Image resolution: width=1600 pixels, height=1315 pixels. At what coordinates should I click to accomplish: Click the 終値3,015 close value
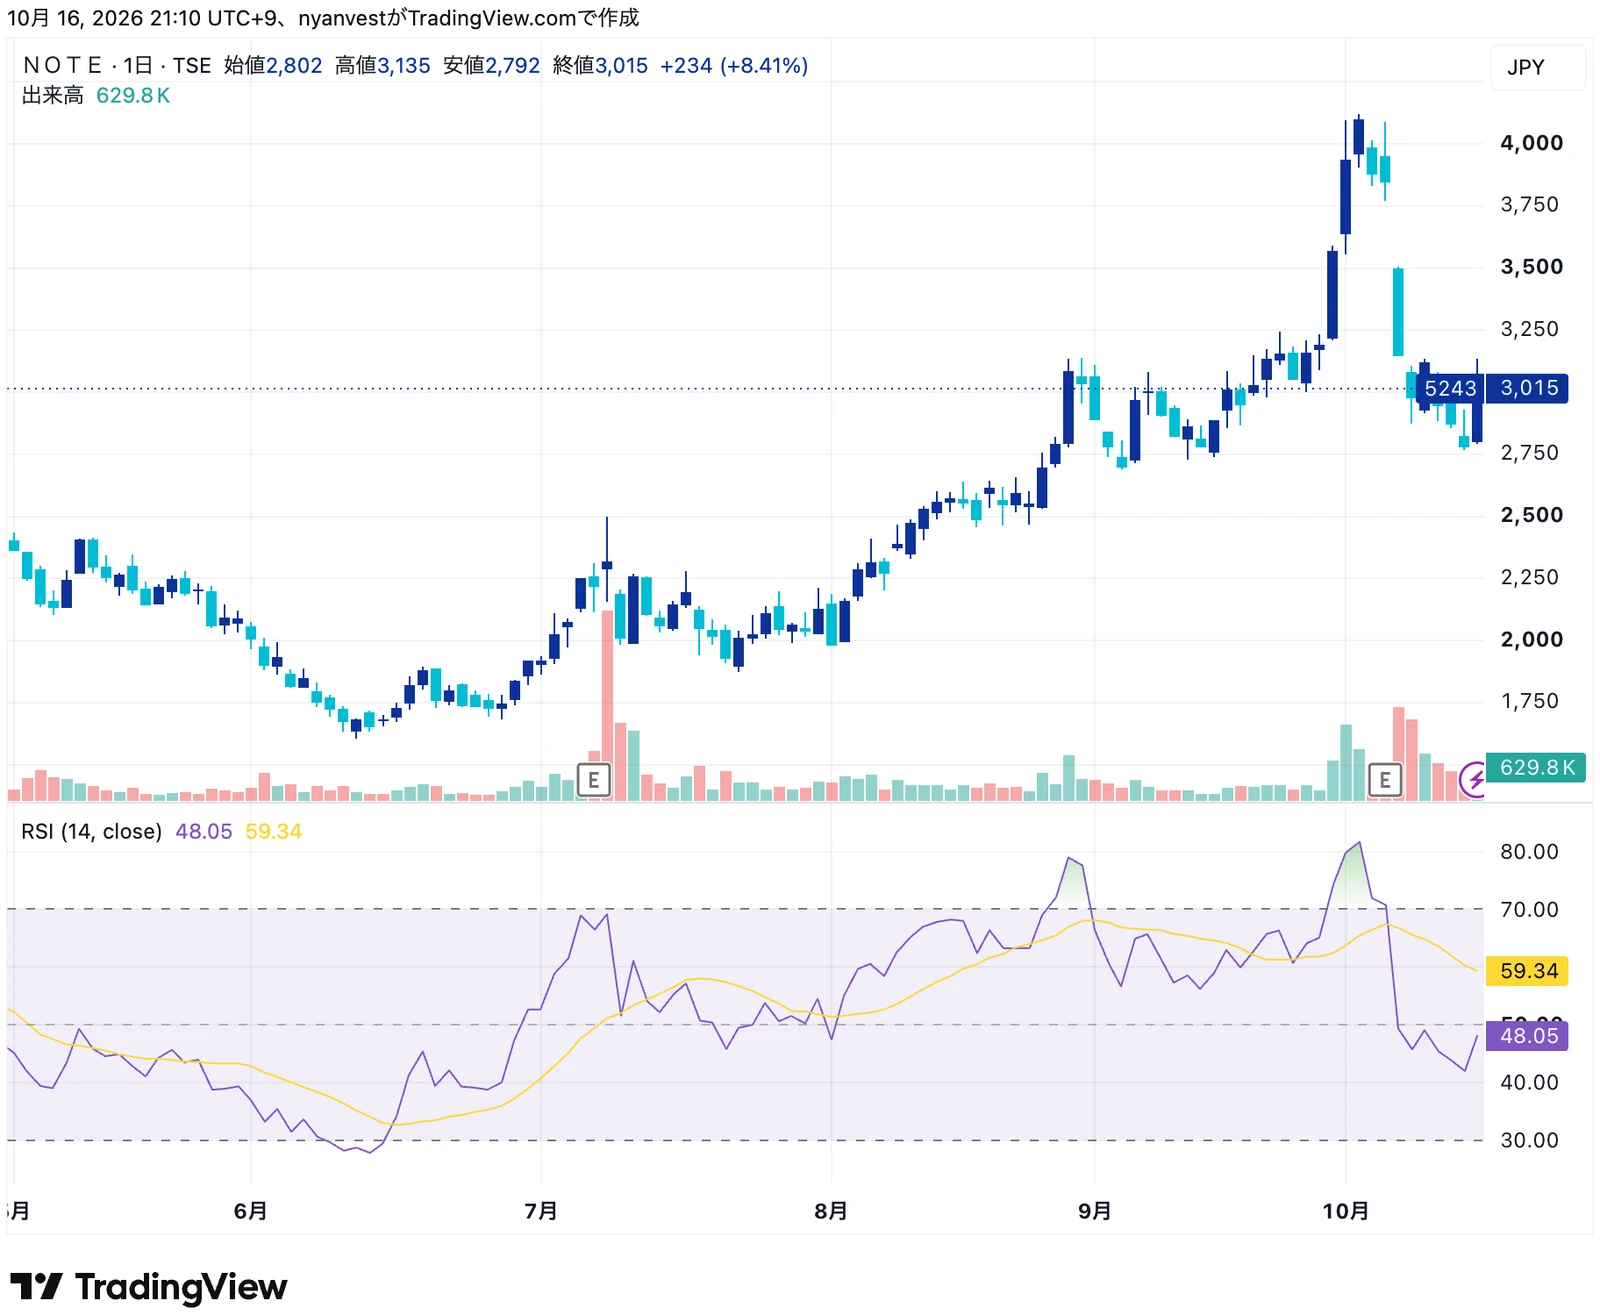point(600,65)
